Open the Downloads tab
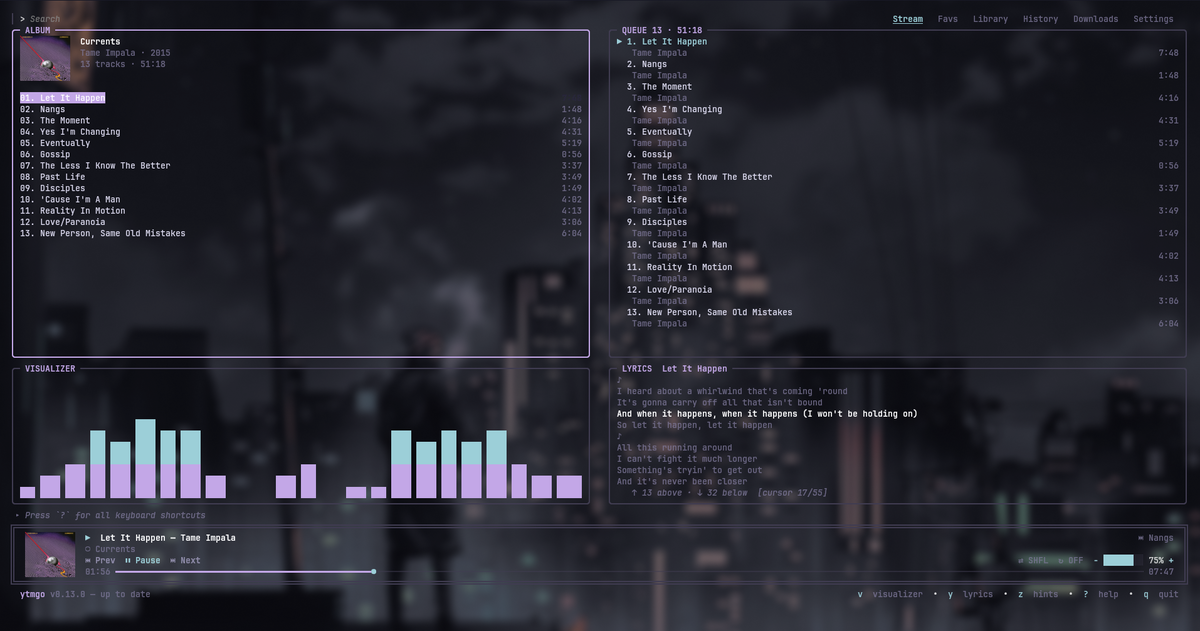 [1096, 19]
